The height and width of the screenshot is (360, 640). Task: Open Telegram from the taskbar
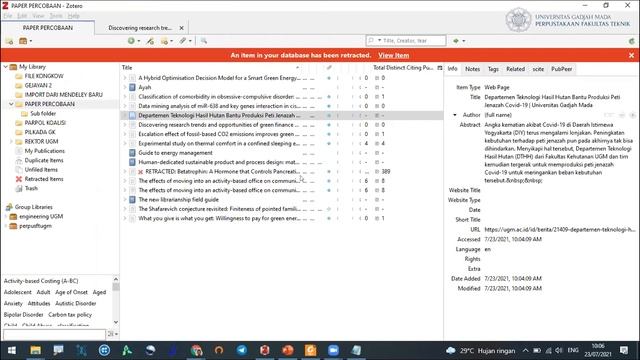click(x=242, y=350)
